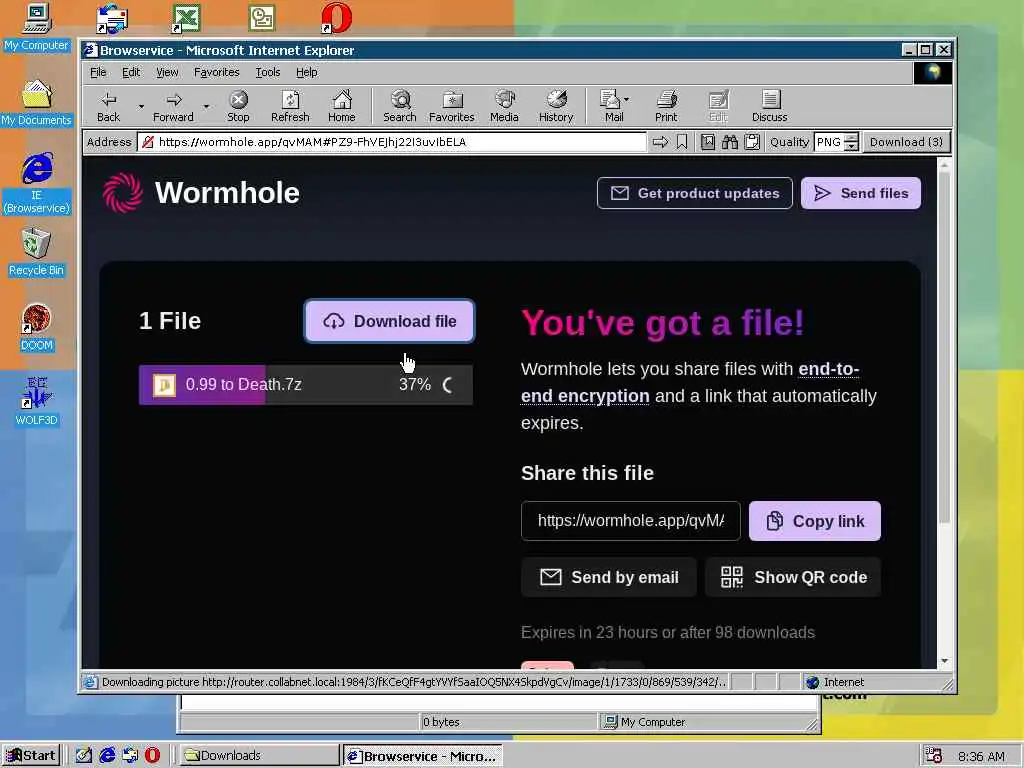Click the binoculars find icon

[x=730, y=142]
